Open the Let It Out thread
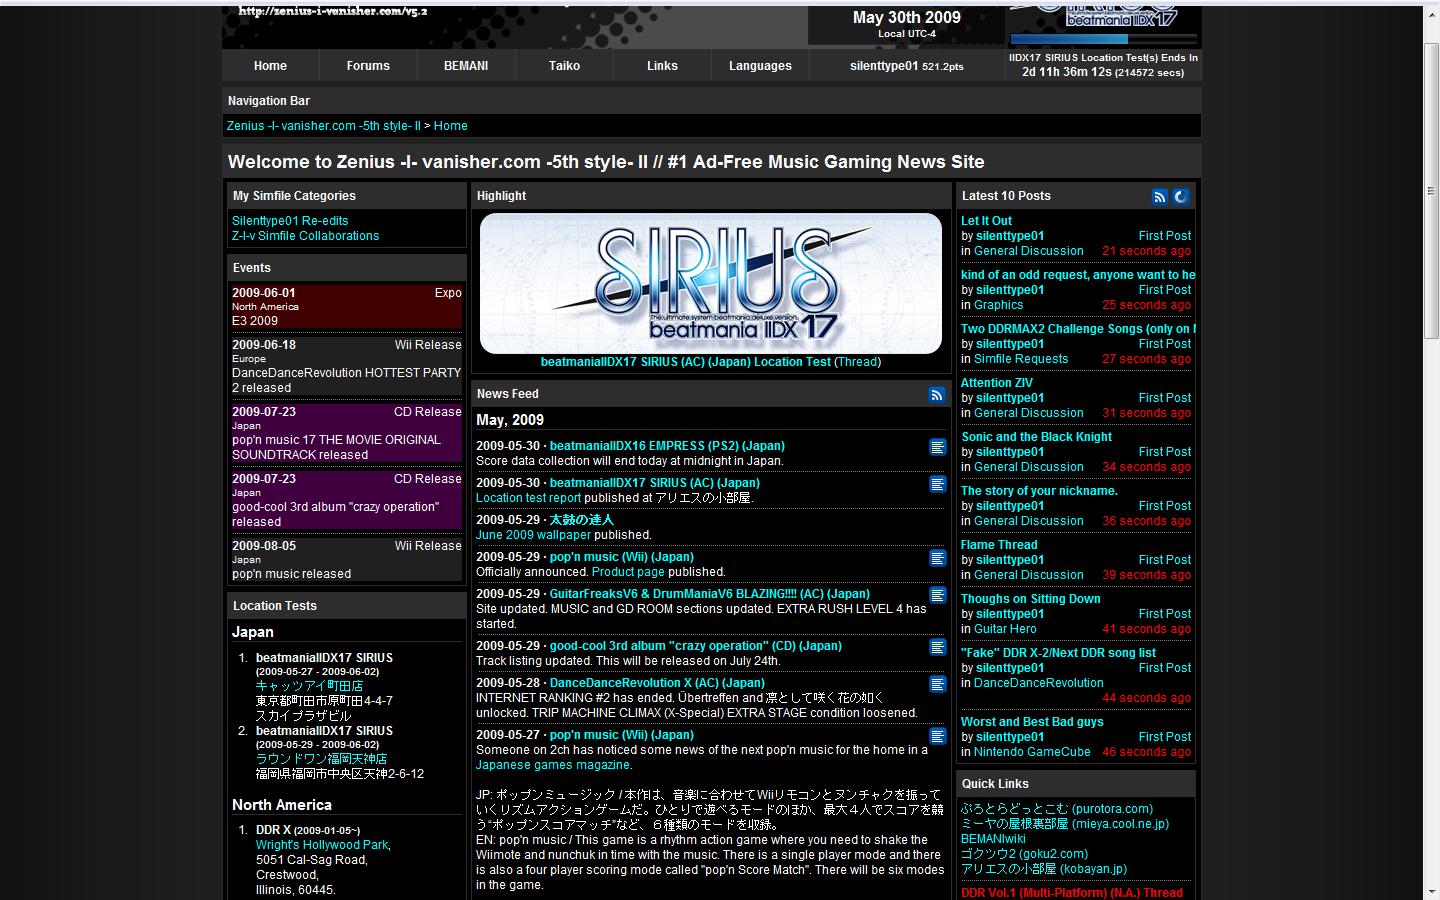This screenshot has height=900, width=1440. click(x=986, y=221)
